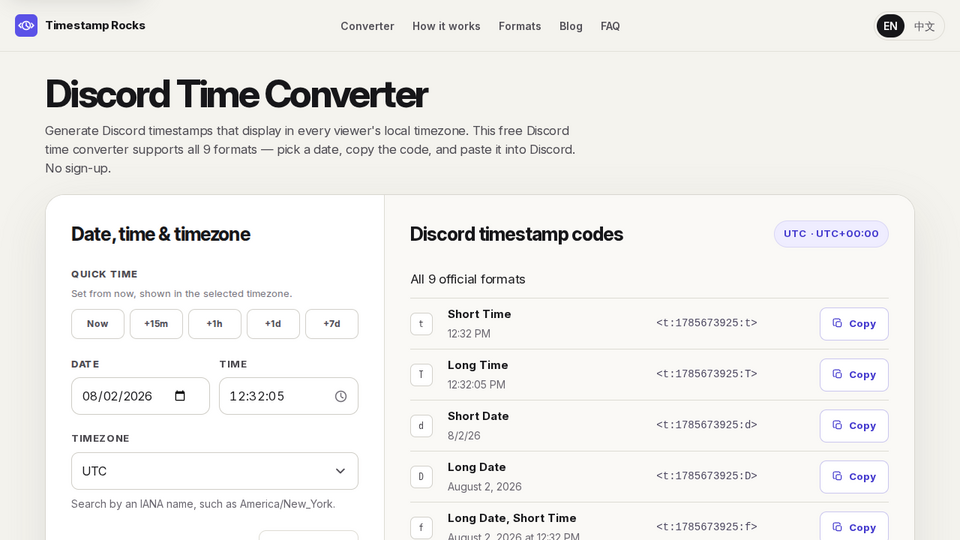Add seven days with +7d button
The image size is (960, 540).
(x=332, y=324)
